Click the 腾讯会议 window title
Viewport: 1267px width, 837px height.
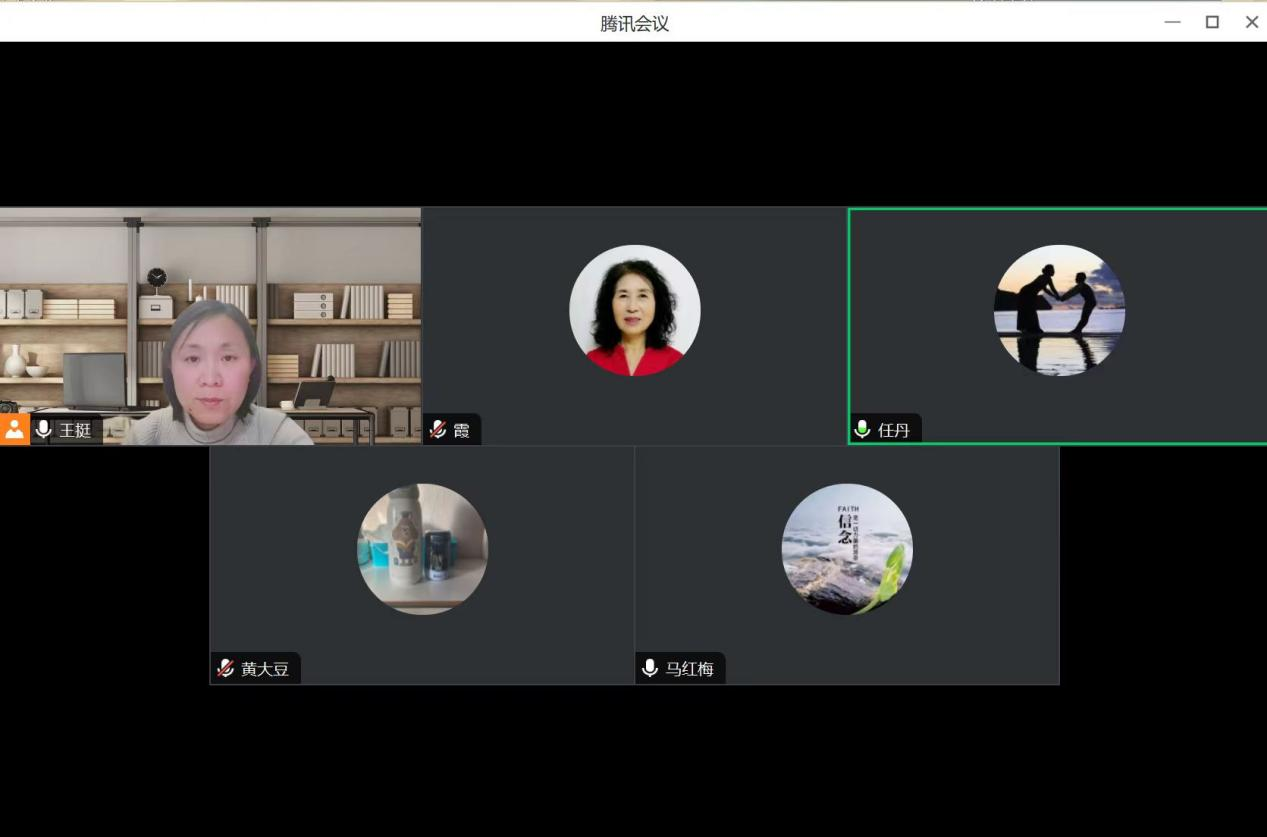tap(634, 23)
